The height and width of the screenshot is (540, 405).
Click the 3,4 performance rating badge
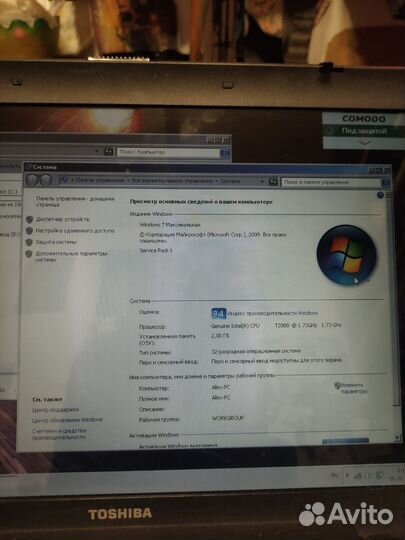click(x=219, y=313)
